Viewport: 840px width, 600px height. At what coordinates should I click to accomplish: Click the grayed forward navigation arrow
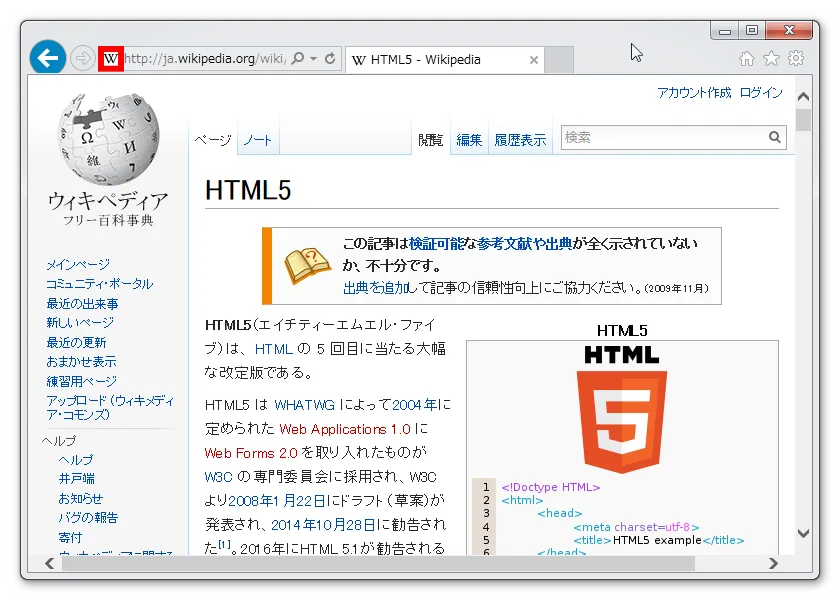[82, 58]
